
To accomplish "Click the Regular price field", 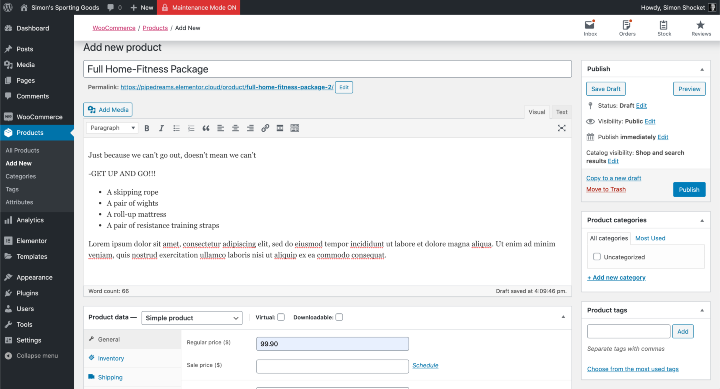I will [332, 344].
